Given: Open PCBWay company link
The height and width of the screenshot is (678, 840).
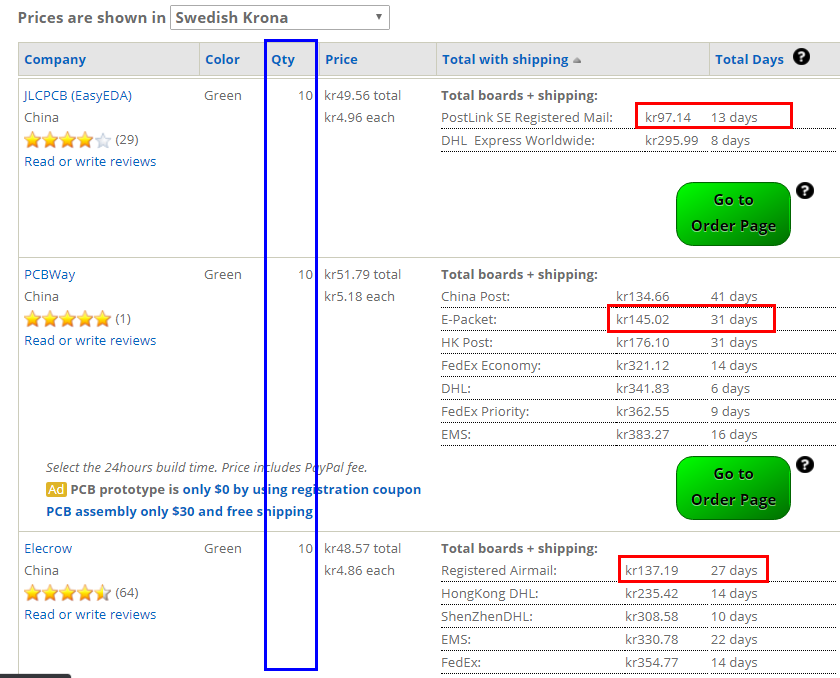Looking at the screenshot, I should (49, 275).
